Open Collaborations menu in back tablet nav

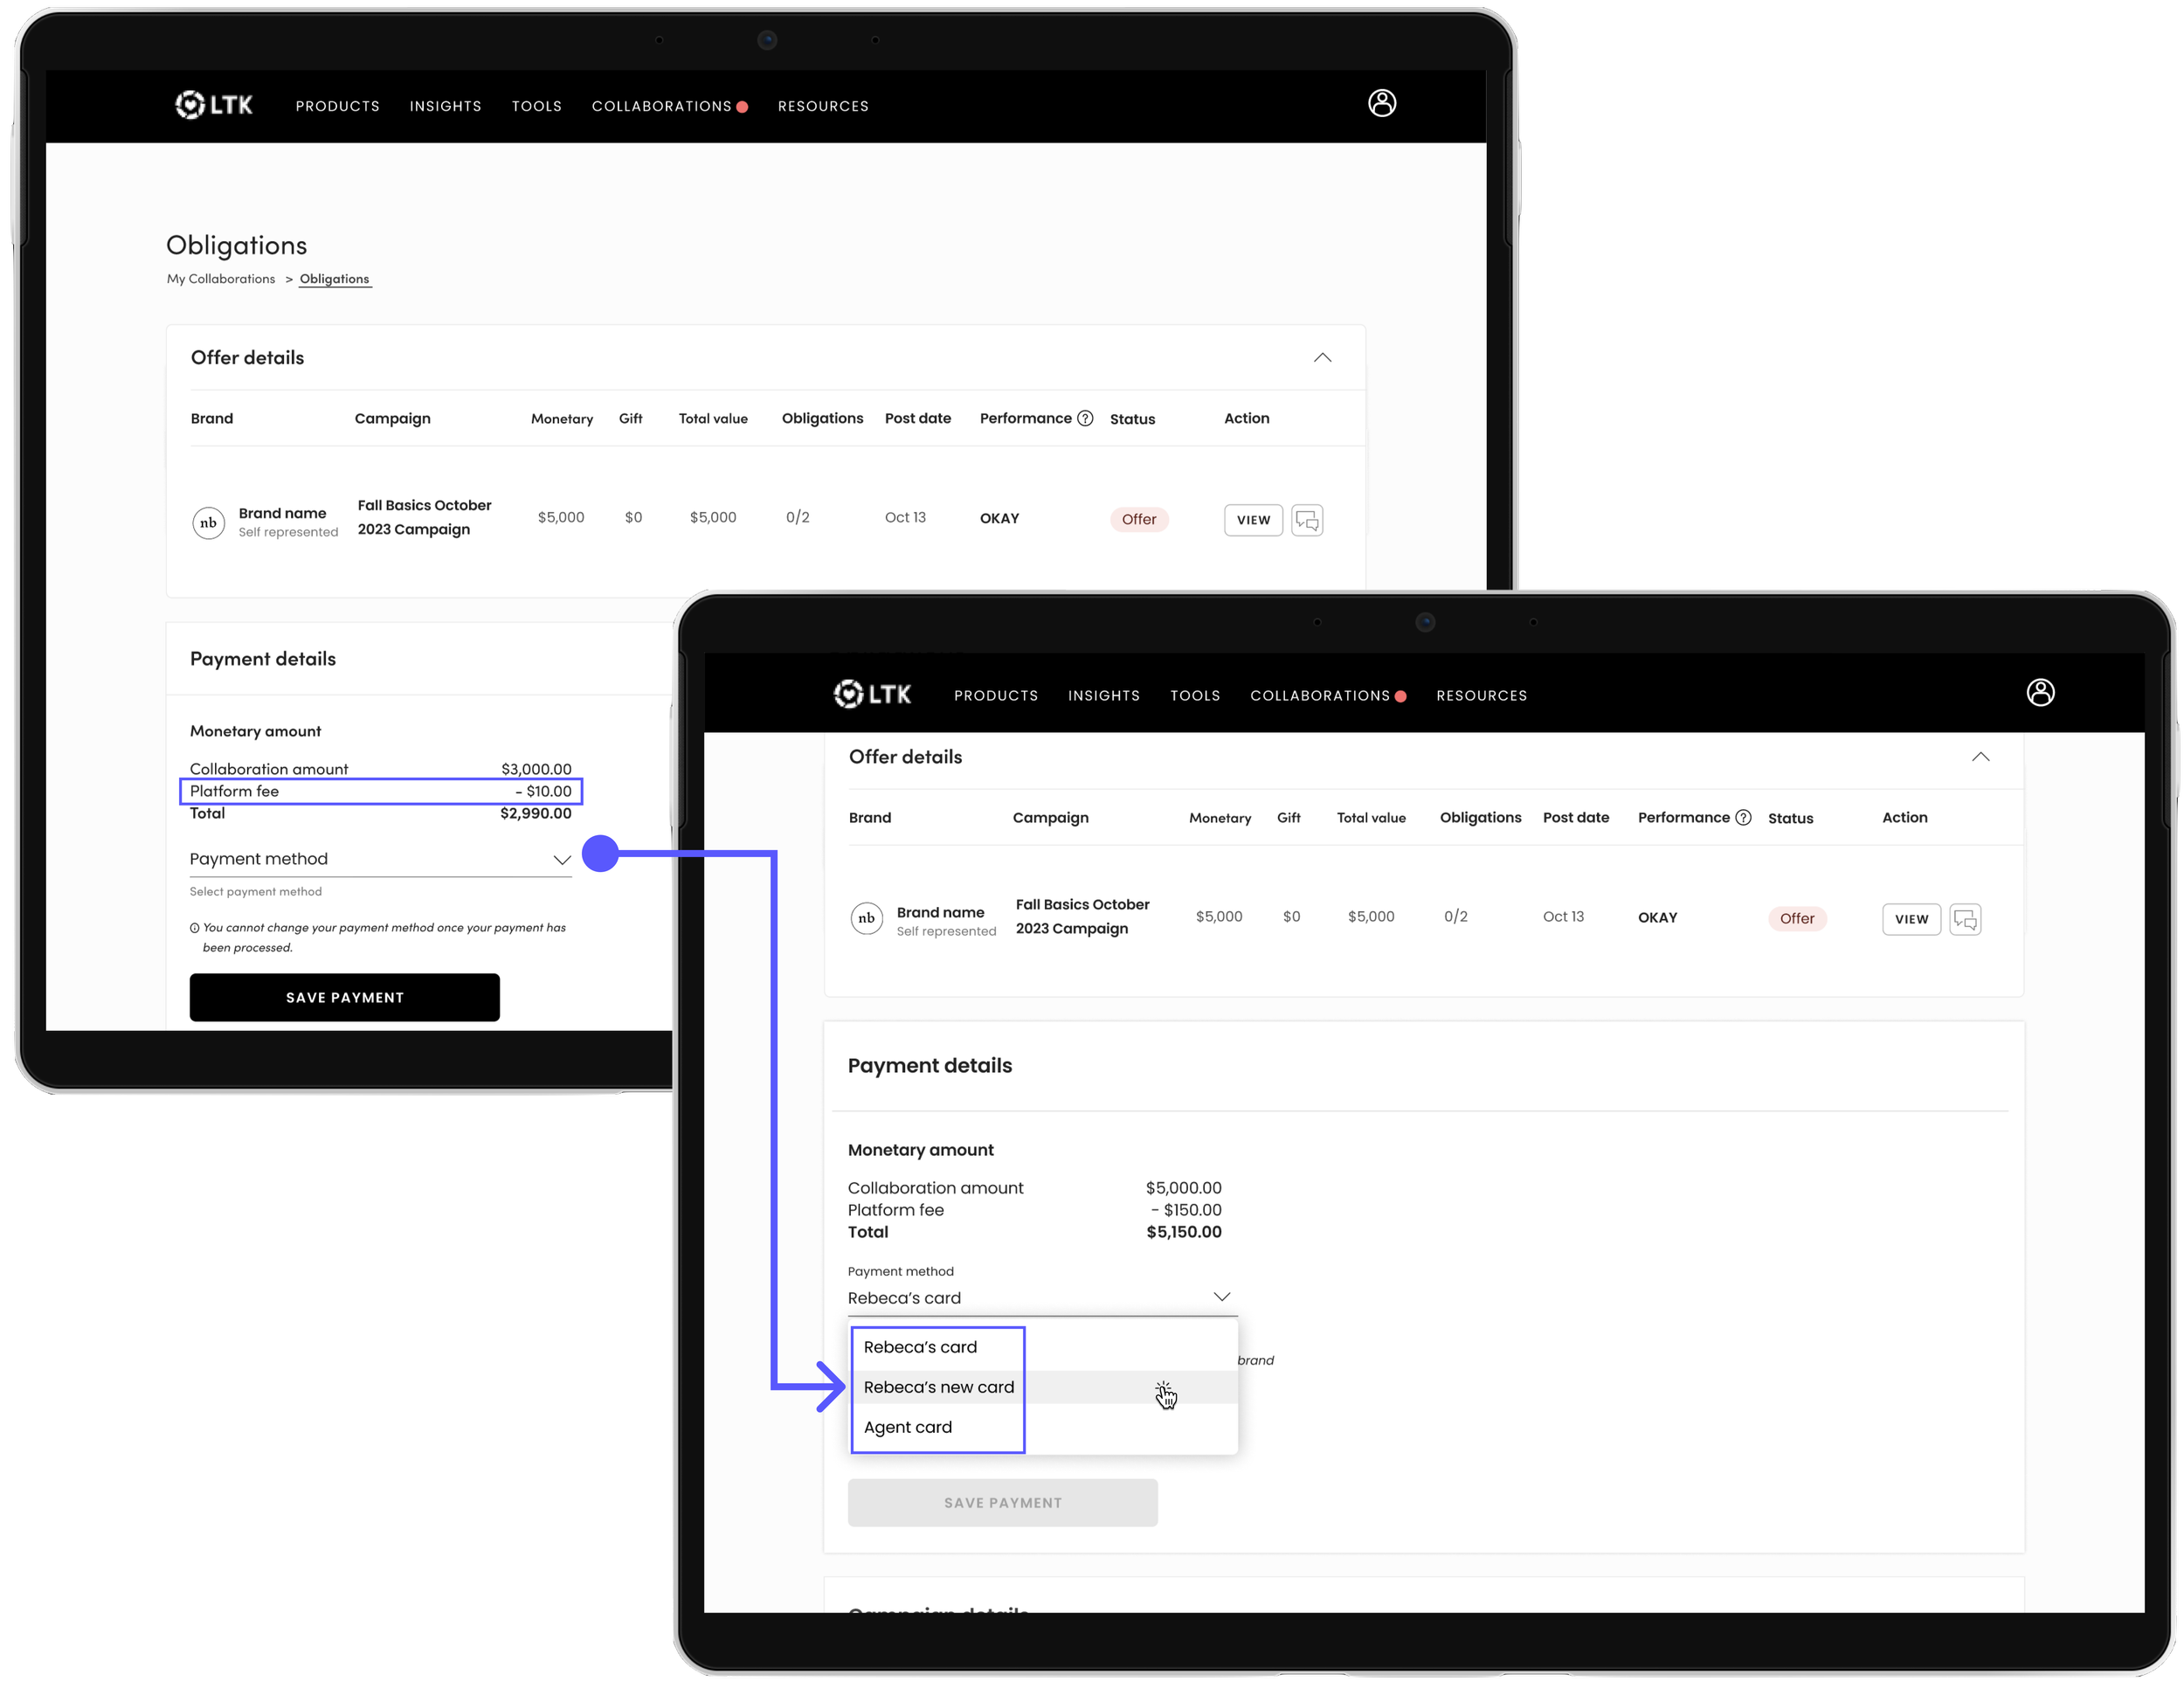pyautogui.click(x=662, y=106)
